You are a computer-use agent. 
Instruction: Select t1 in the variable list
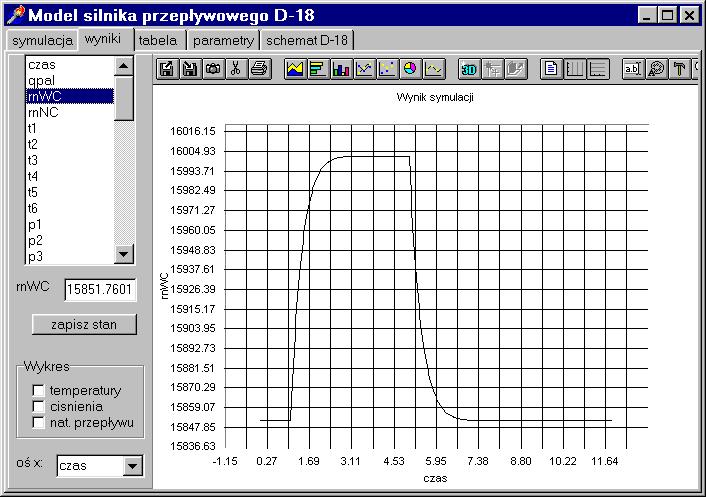[x=70, y=128]
